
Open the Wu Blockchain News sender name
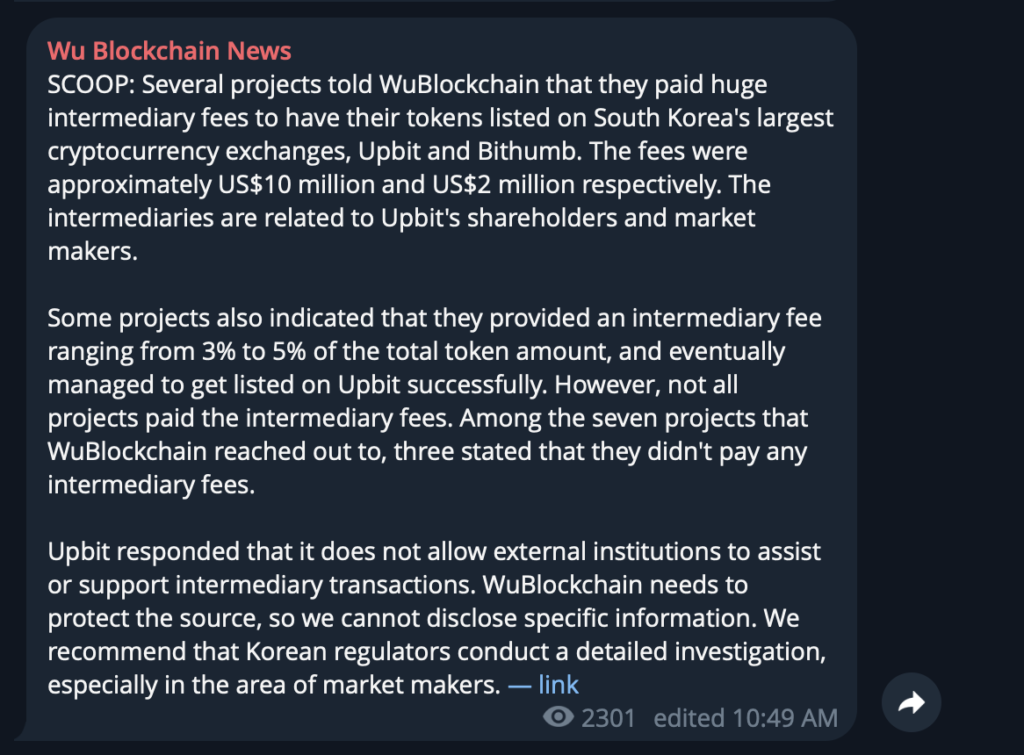point(169,51)
